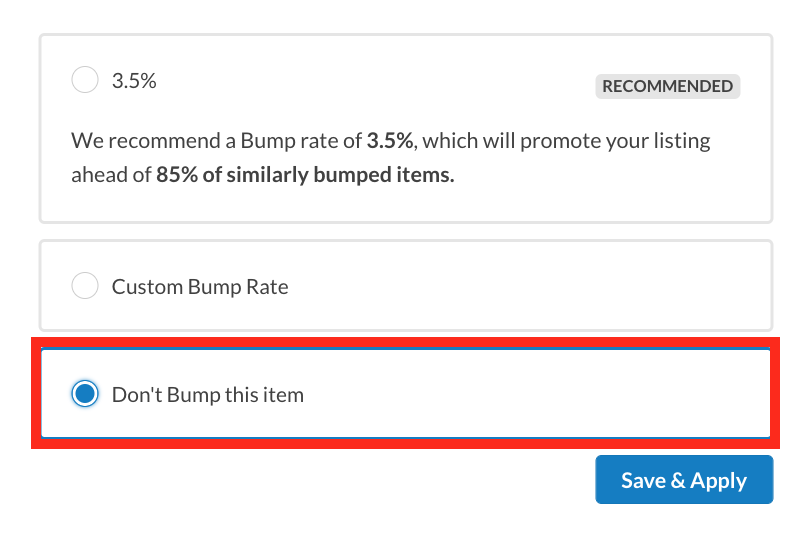Click the bold "3.5%" in the recommendation sentence
812x545 pixels.
click(389, 140)
